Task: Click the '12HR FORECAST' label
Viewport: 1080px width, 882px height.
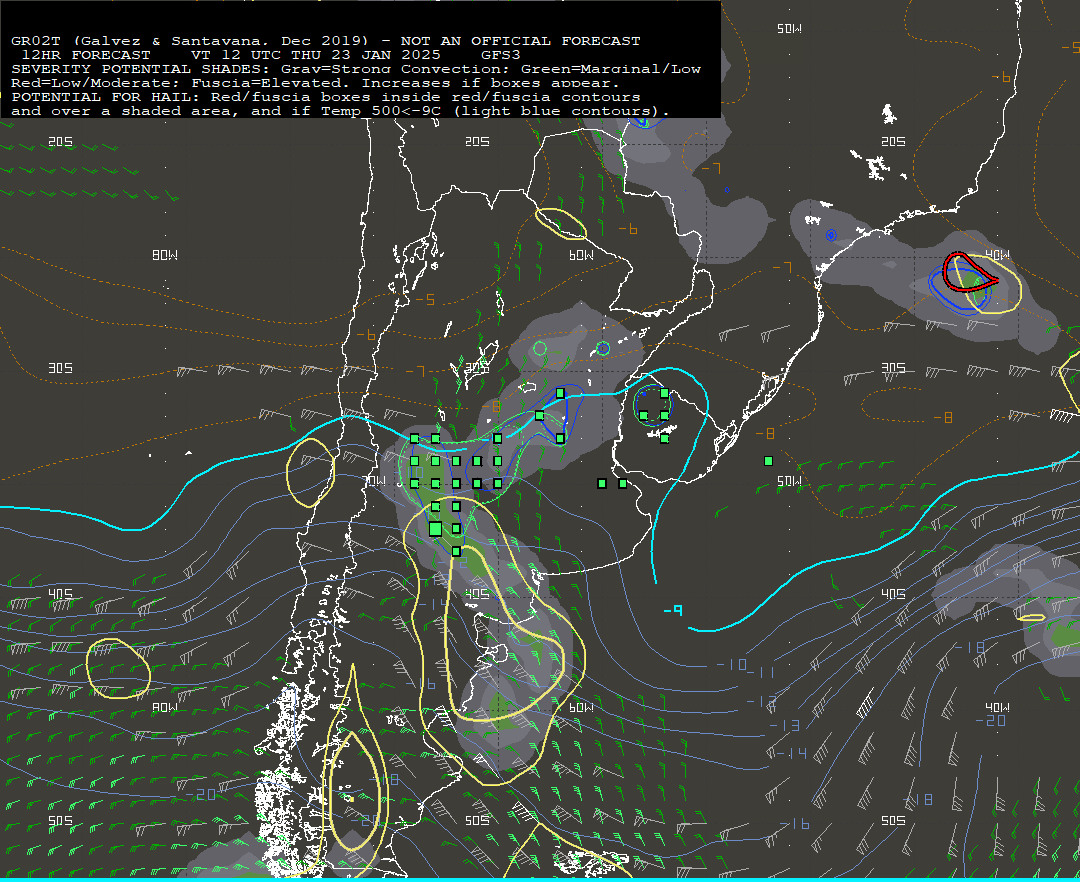Action: coord(86,55)
